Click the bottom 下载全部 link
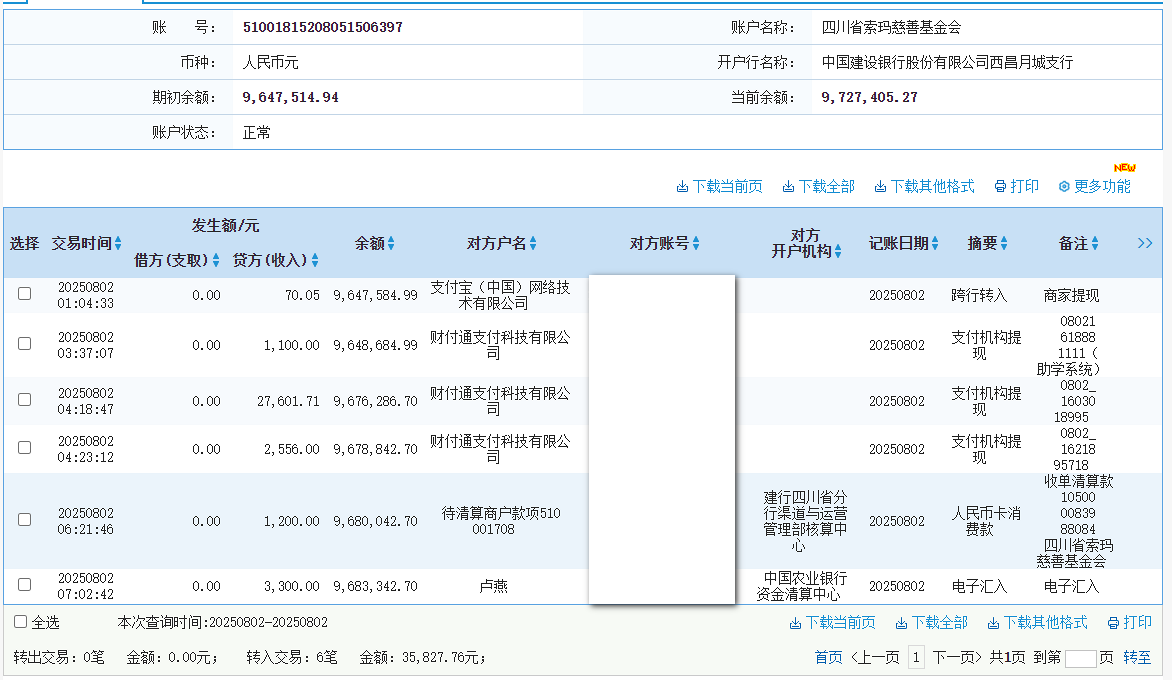Viewport: 1172px width, 680px height. coord(931,622)
